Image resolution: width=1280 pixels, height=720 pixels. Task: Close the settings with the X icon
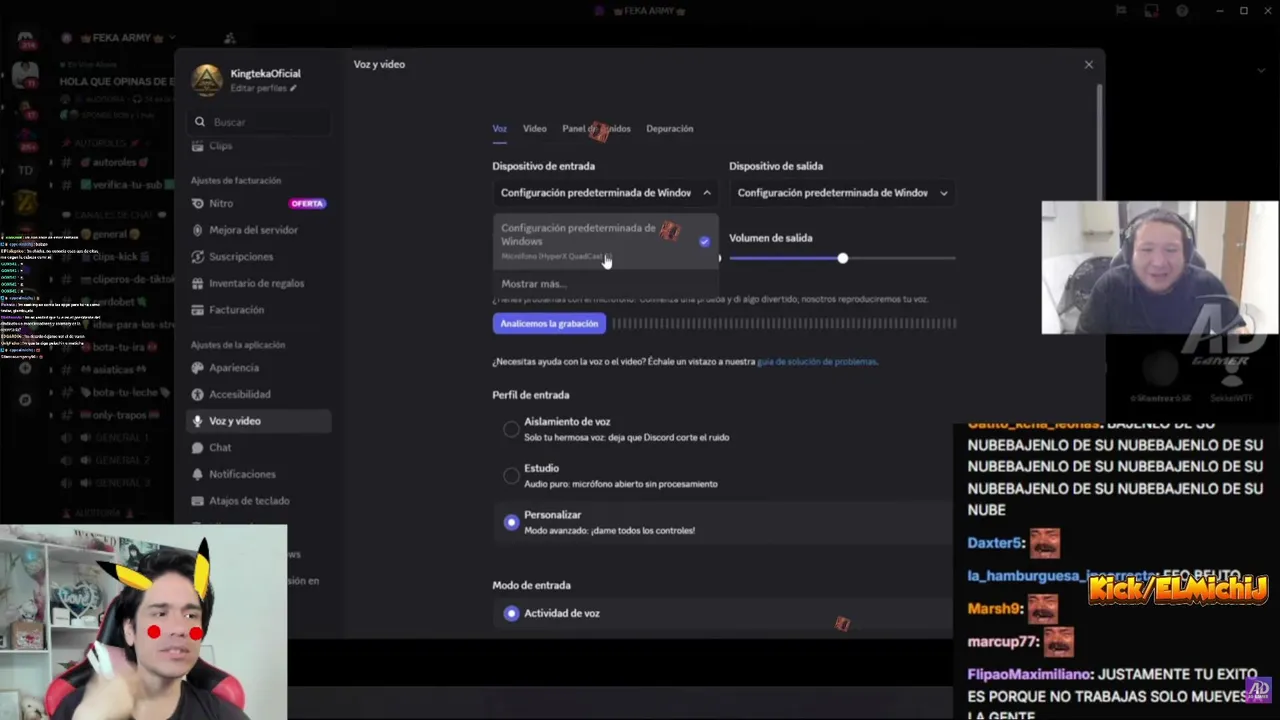1089,64
